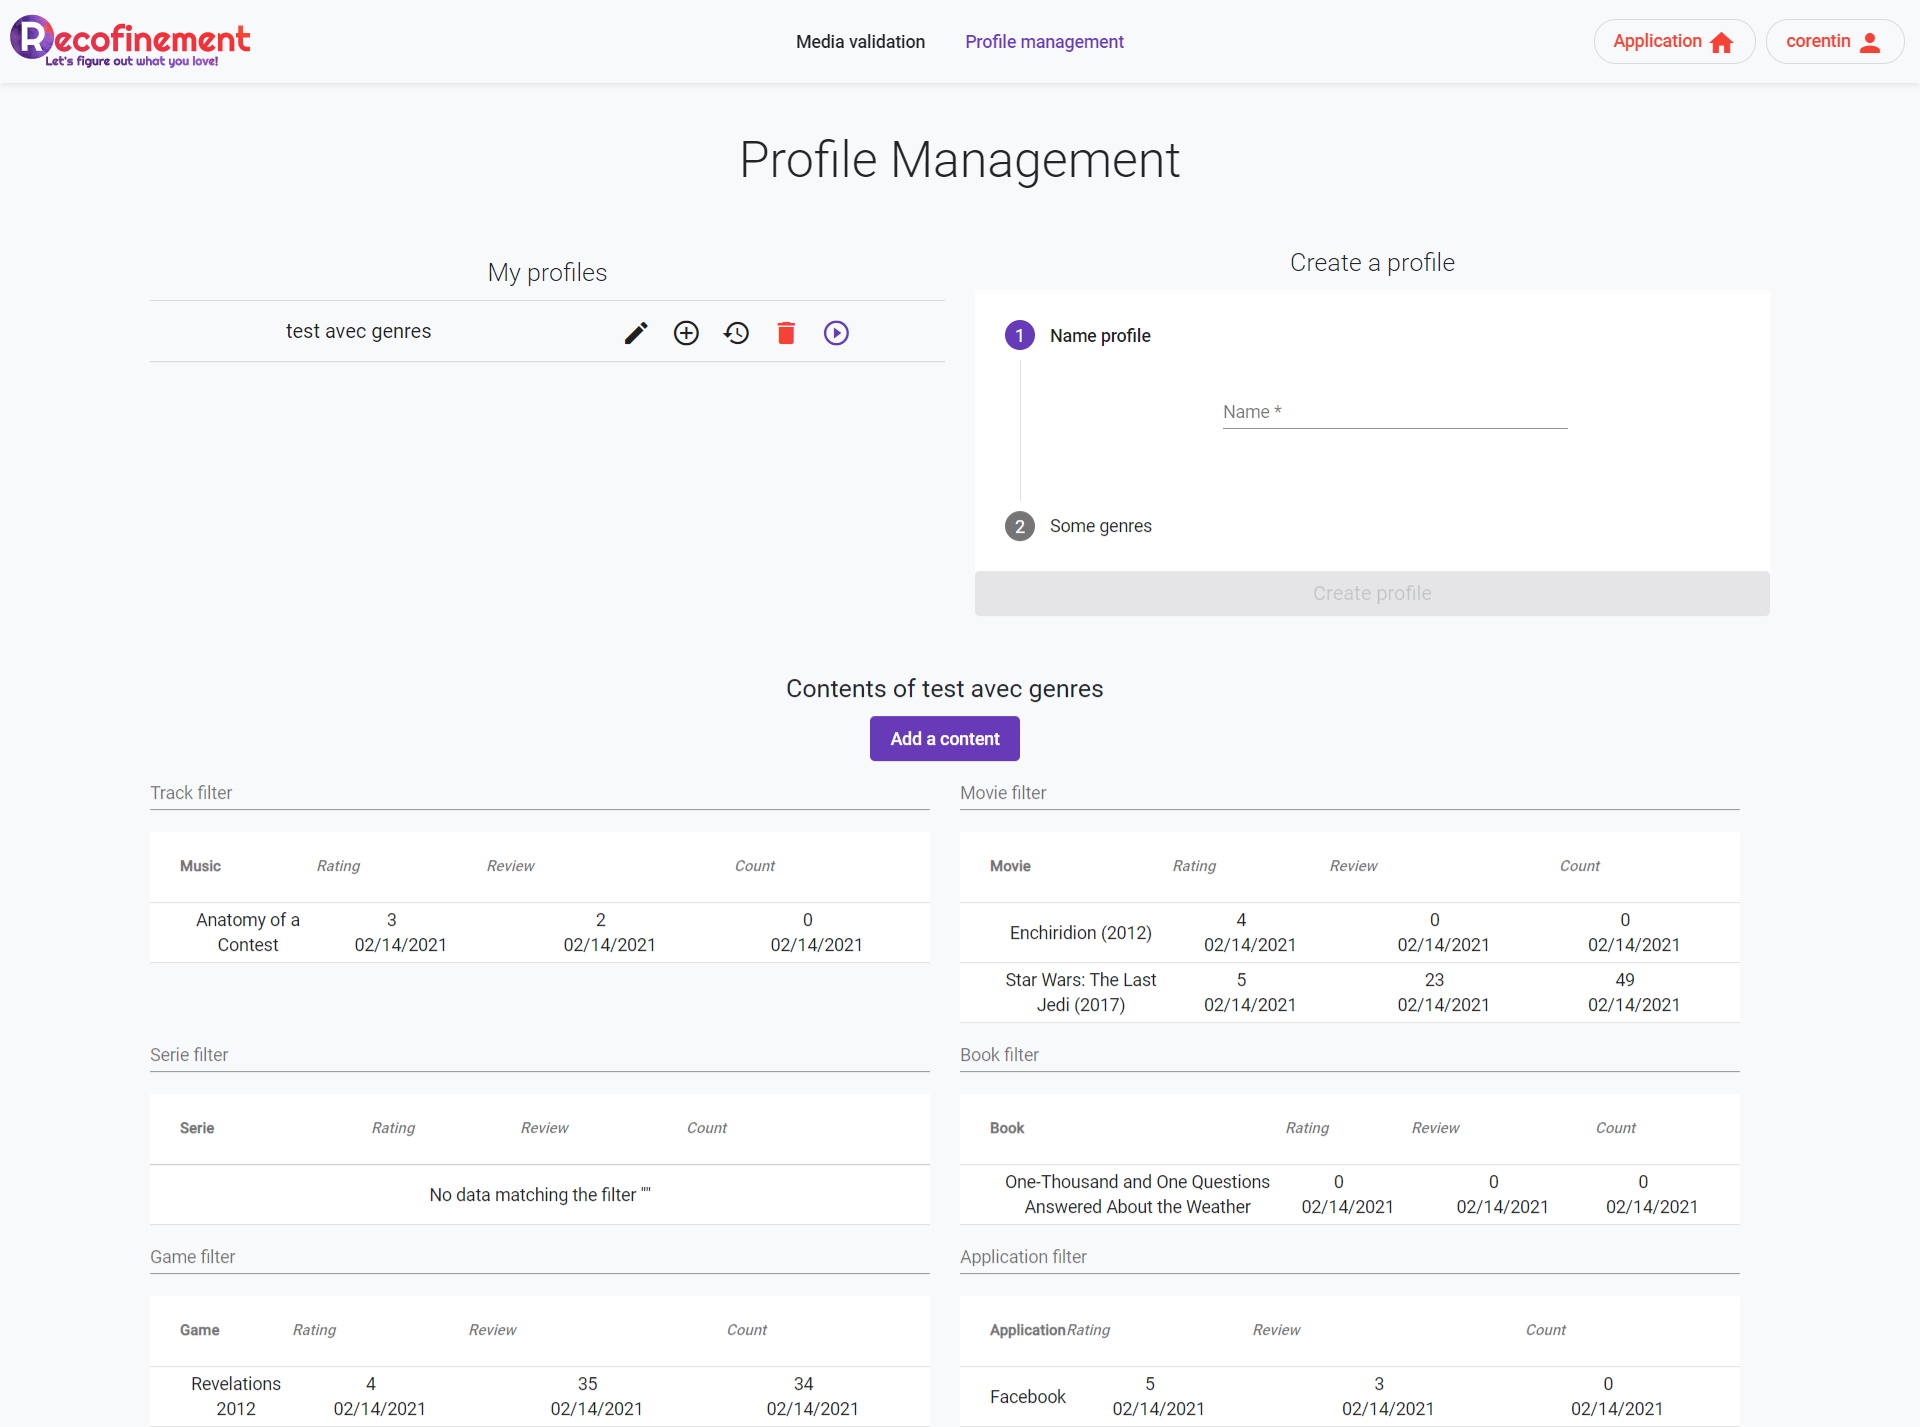Image resolution: width=1920 pixels, height=1427 pixels.
Task: Focus the profile Name input field
Action: (x=1394, y=412)
